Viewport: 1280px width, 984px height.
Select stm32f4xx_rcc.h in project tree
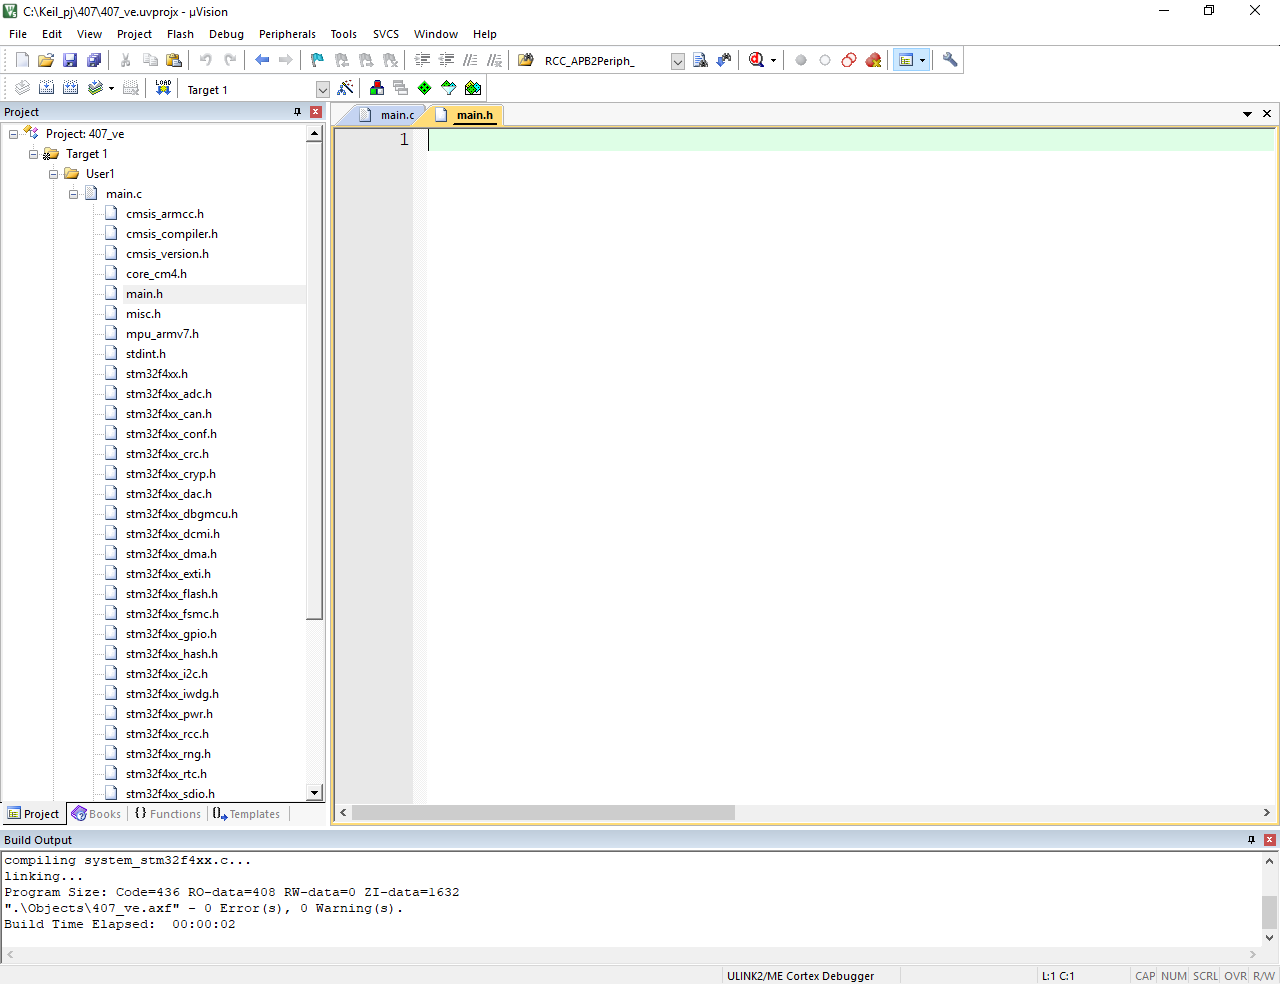coord(167,734)
